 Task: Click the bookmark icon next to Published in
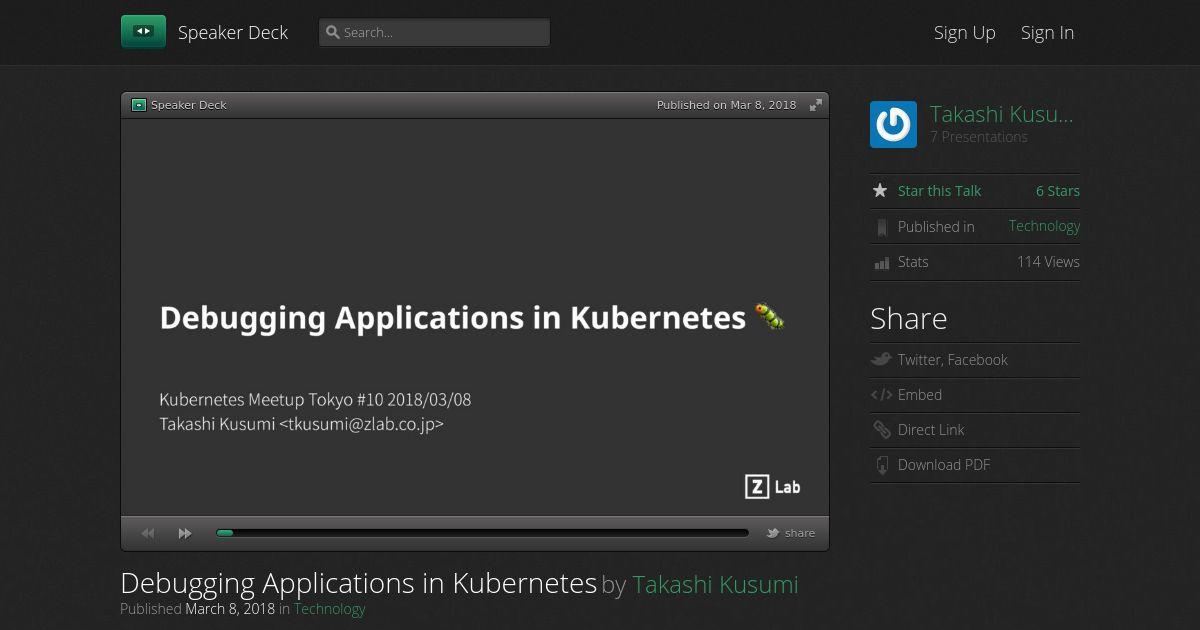pyautogui.click(x=881, y=227)
